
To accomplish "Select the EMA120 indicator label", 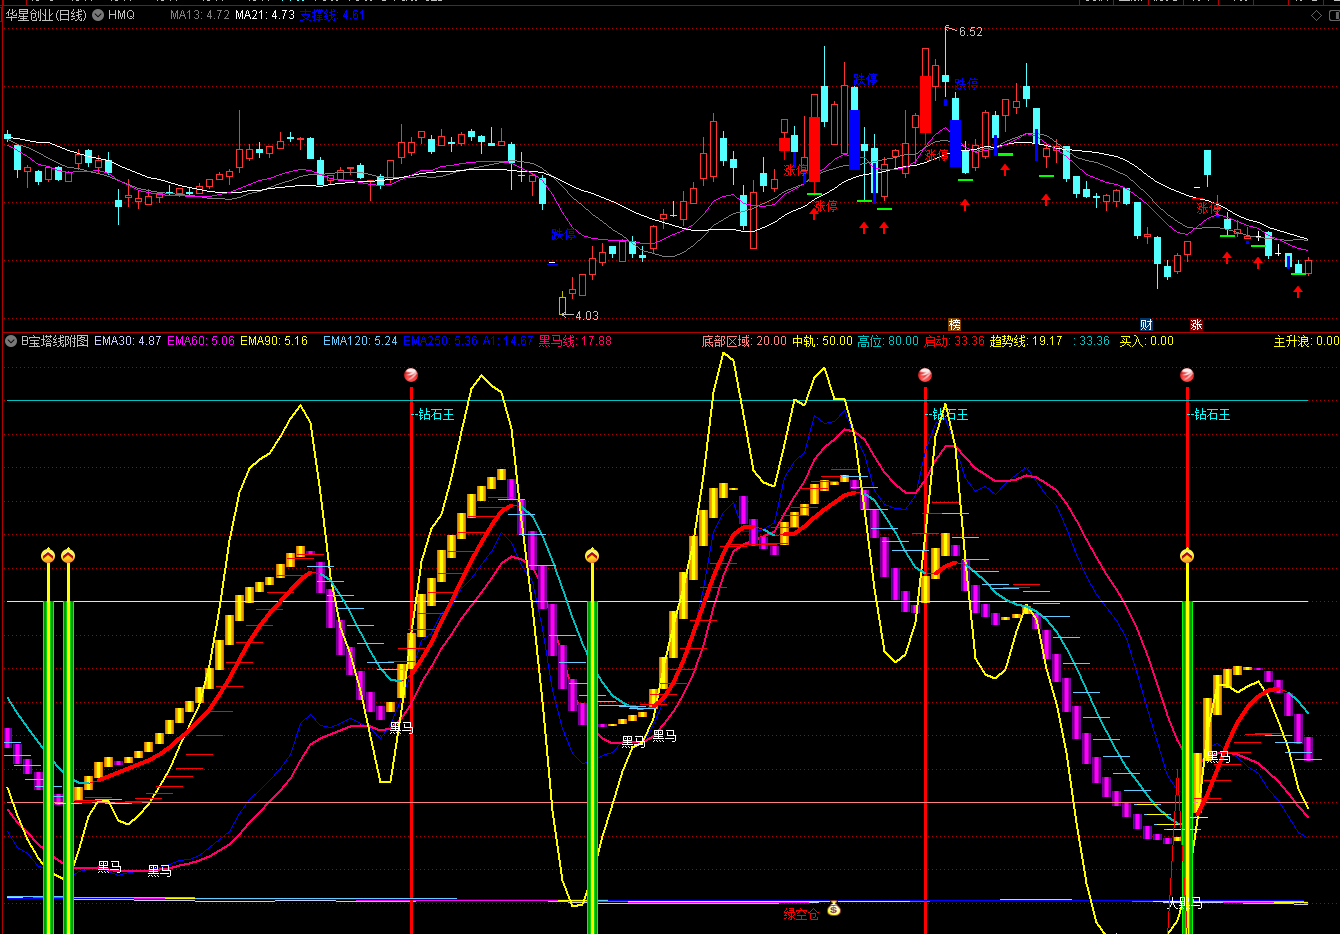I will pyautogui.click(x=360, y=341).
